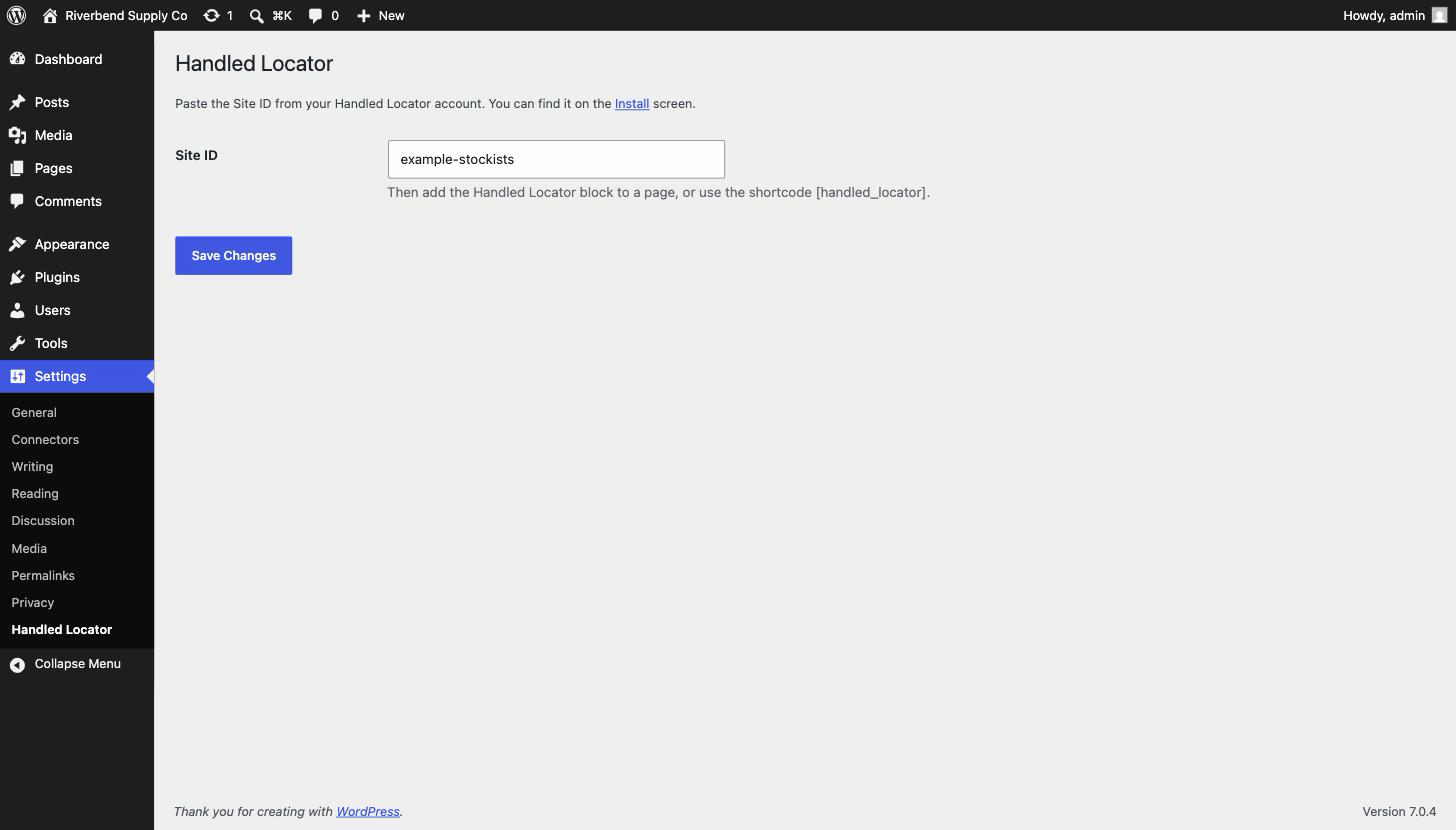Click the Appearance paintbrush icon

[17, 244]
